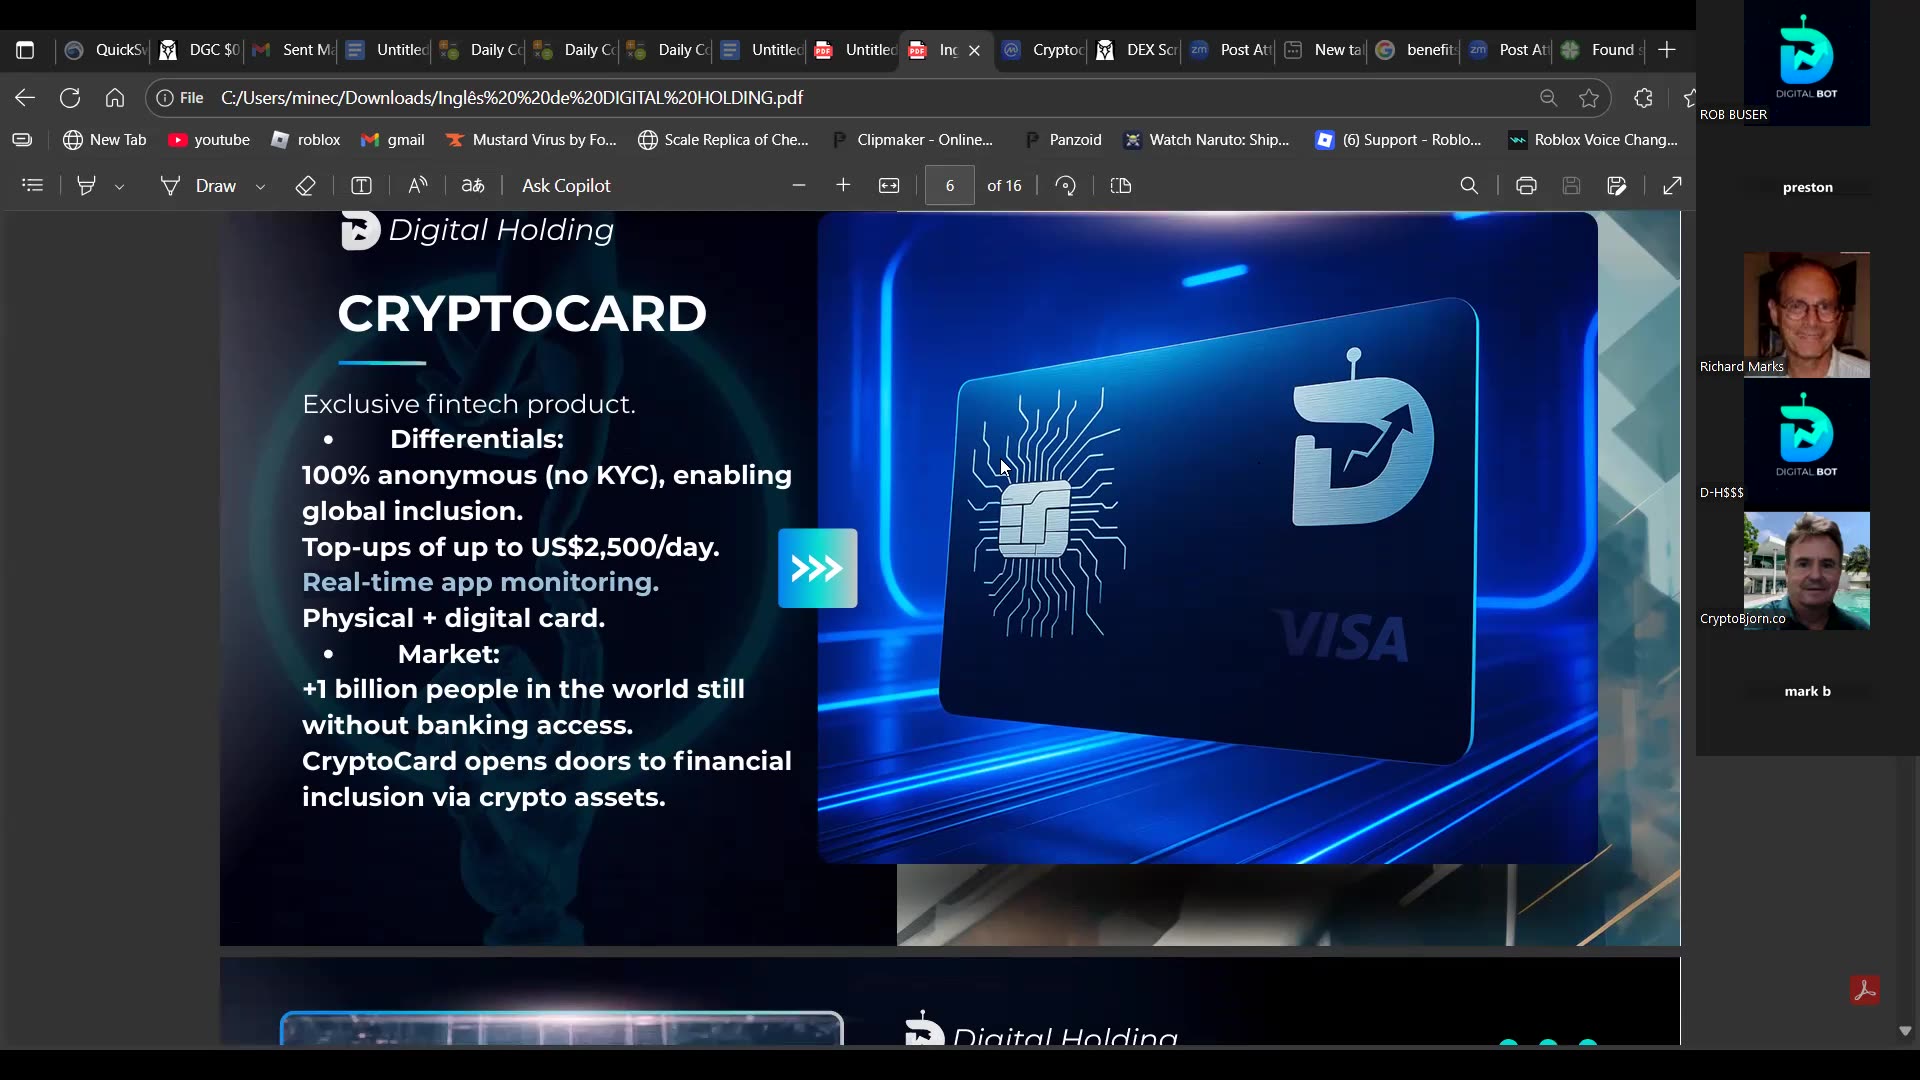Select the Eraser tool in the PDF toolbar
Screen dimensions: 1920x1080
306,185
